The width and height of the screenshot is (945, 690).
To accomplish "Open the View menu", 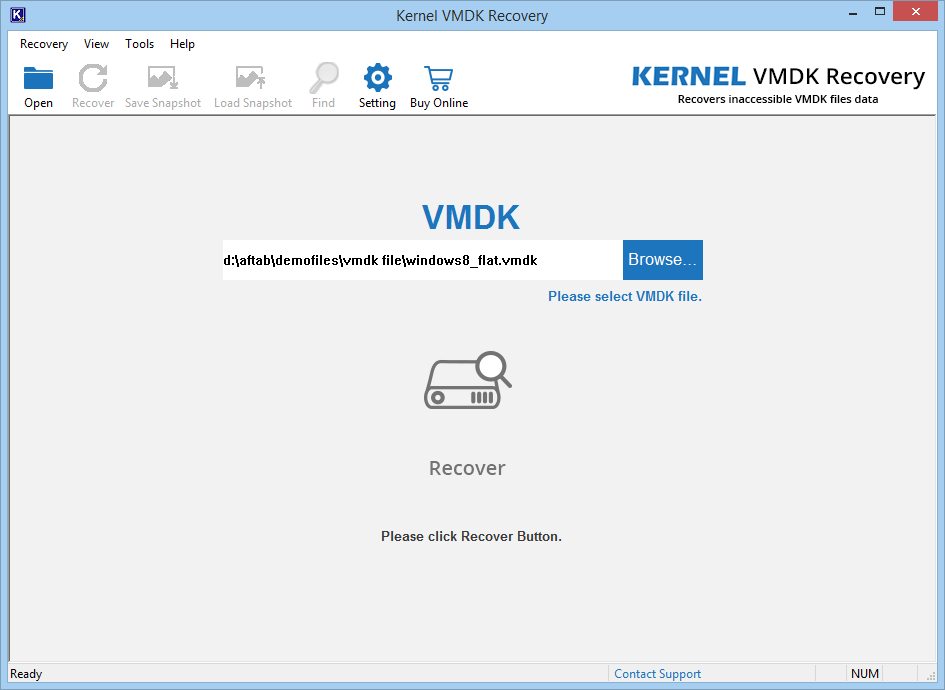I will pos(96,44).
